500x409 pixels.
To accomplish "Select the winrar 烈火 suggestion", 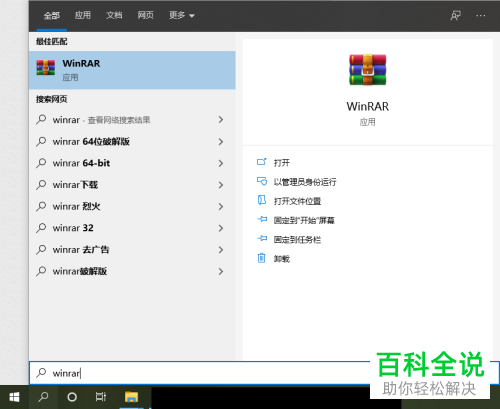I will (132, 206).
